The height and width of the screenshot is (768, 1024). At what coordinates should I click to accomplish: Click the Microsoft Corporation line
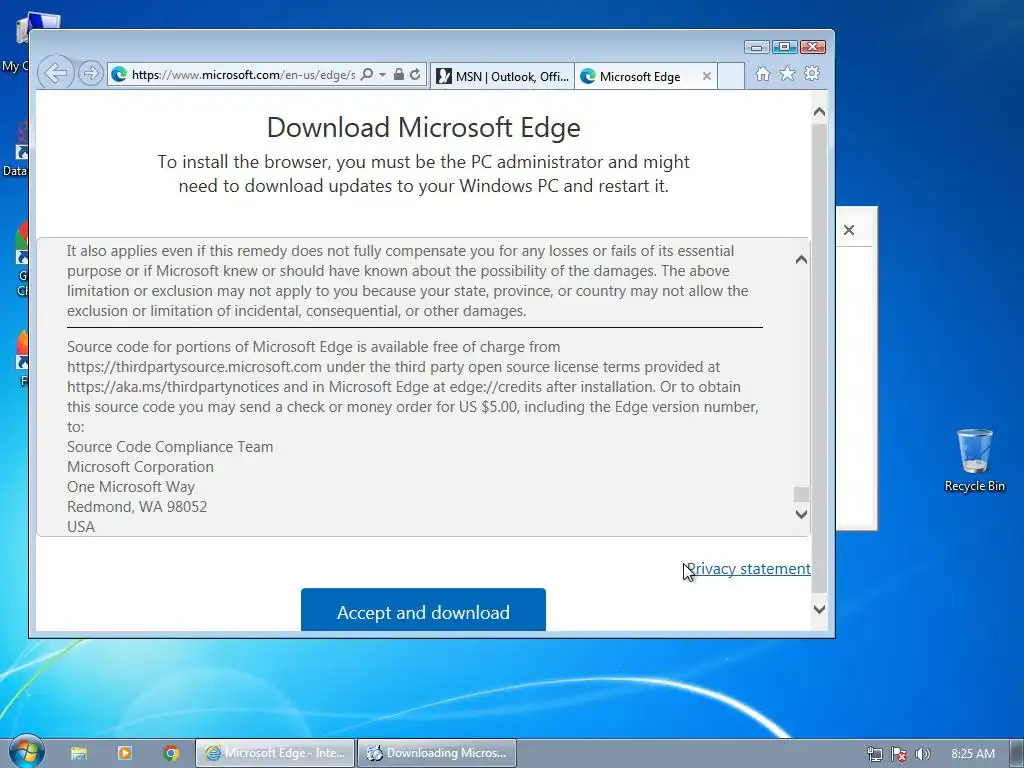(140, 467)
